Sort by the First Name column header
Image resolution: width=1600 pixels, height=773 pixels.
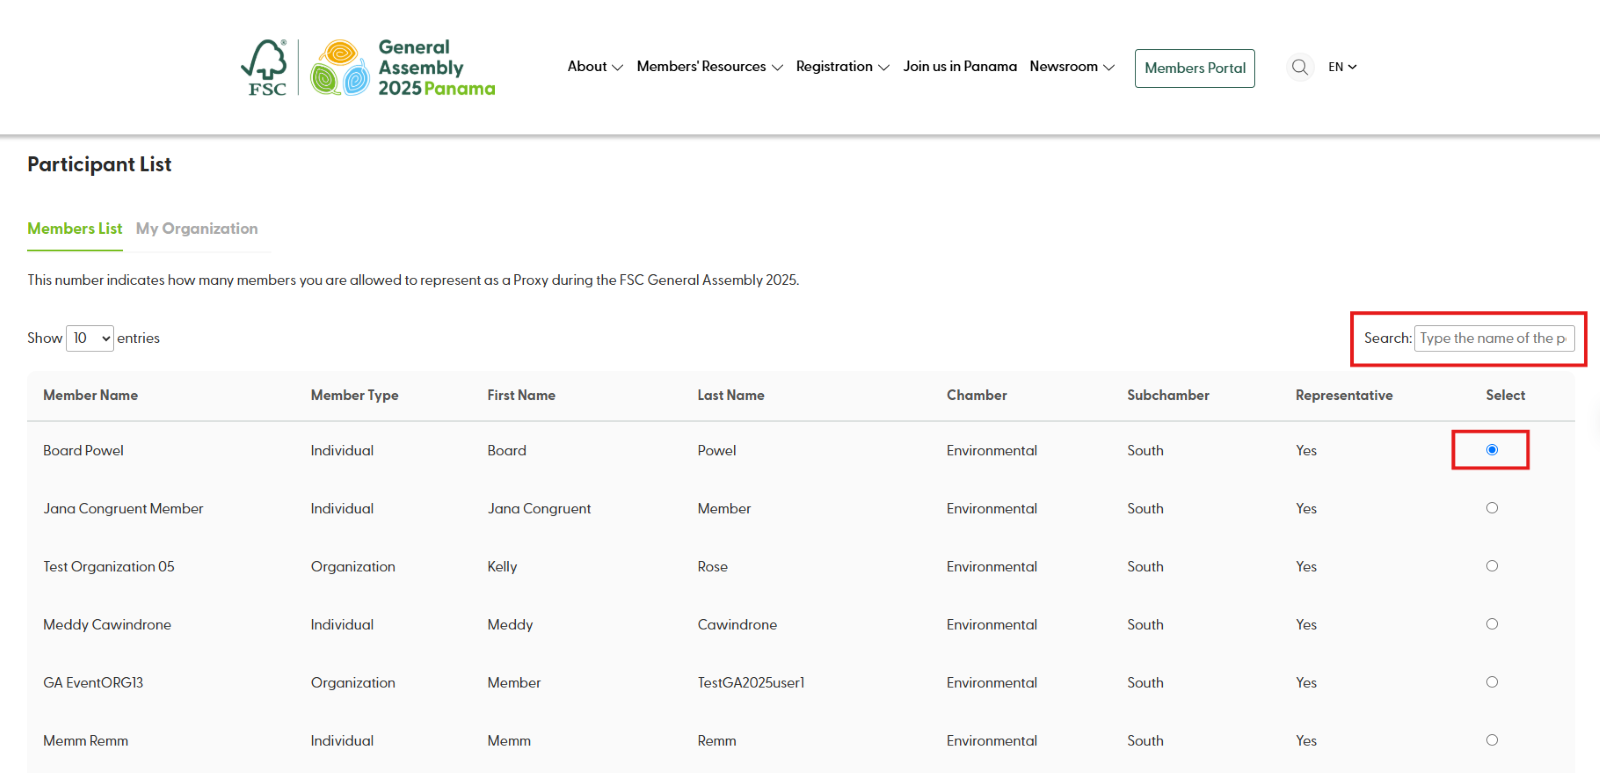[x=521, y=395]
